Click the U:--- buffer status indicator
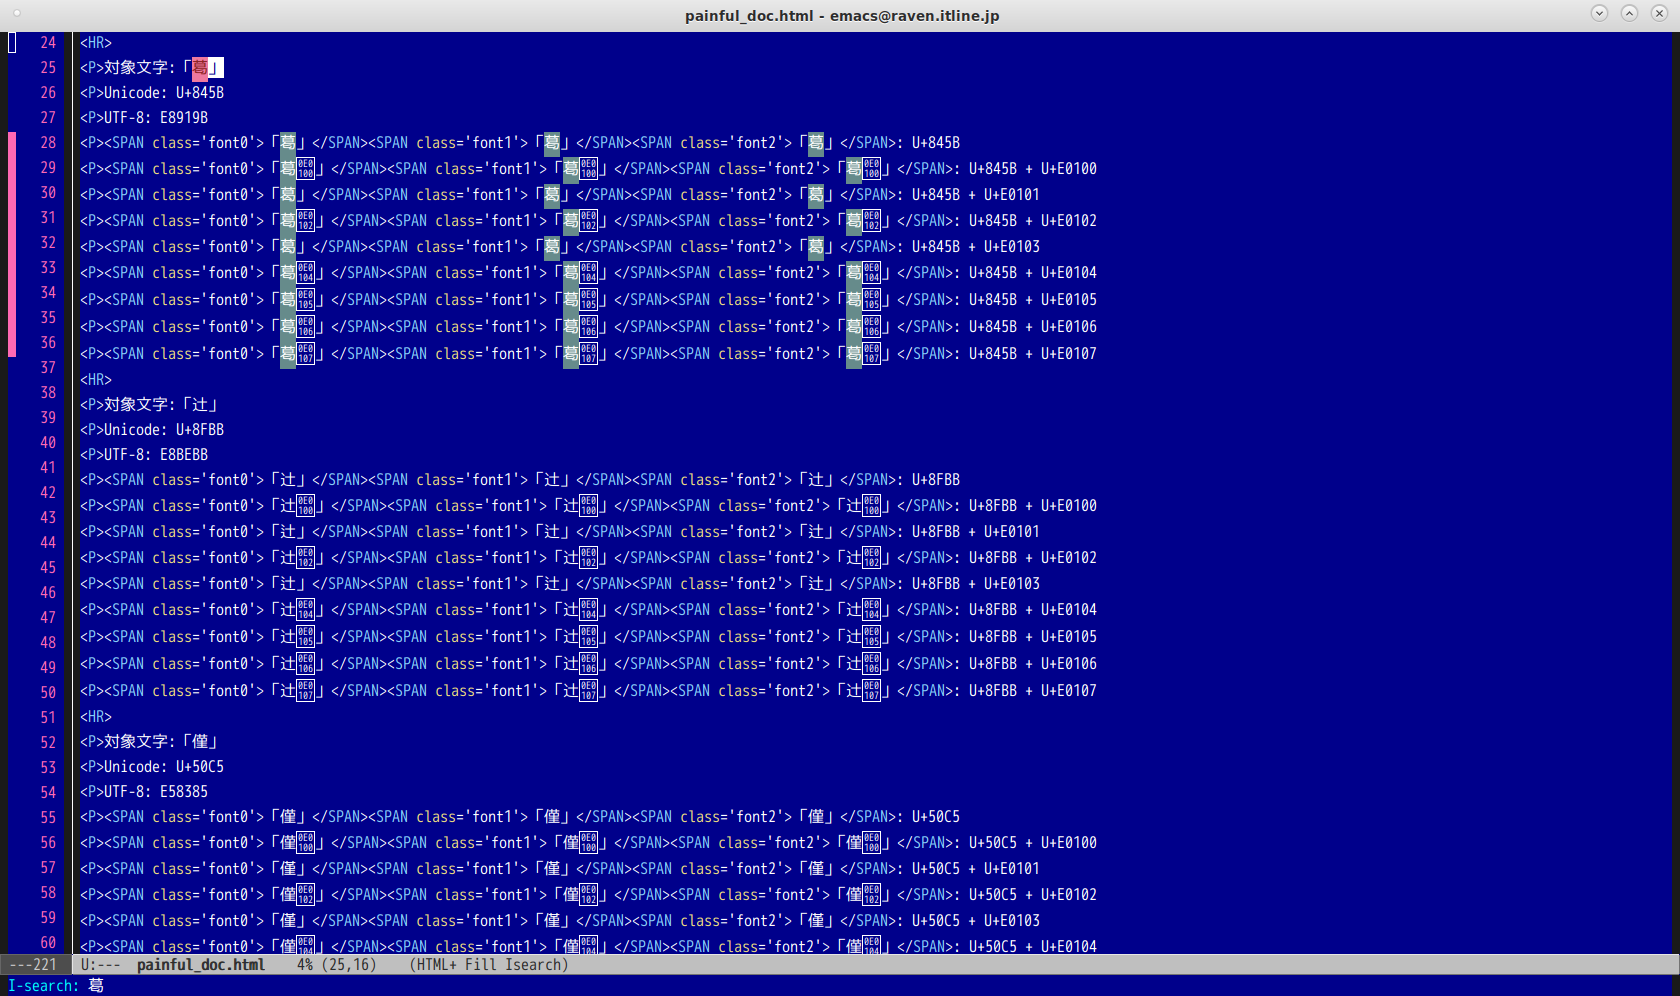 pyautogui.click(x=100, y=965)
